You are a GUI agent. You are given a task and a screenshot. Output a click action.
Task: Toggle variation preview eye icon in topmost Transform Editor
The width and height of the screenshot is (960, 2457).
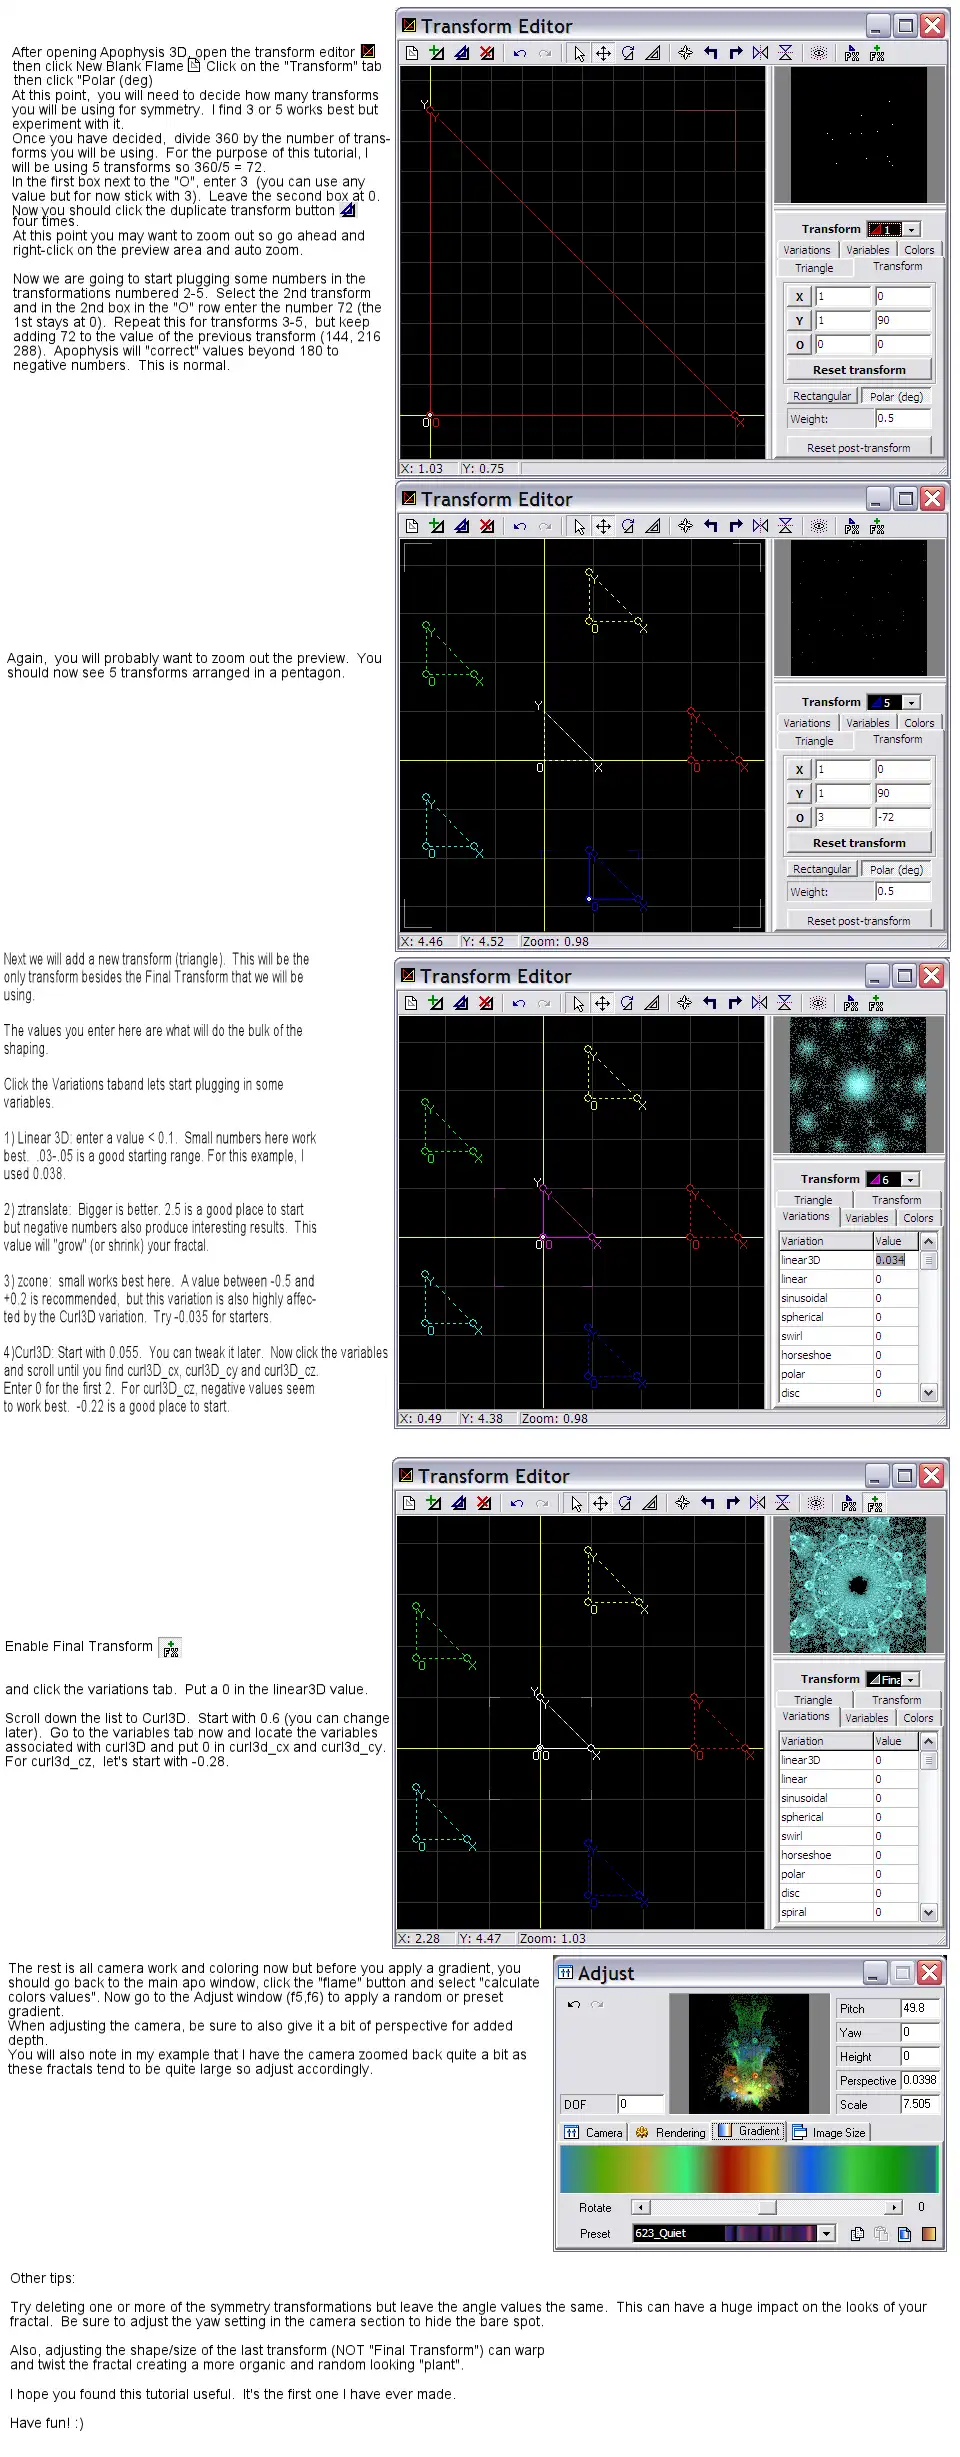point(819,53)
